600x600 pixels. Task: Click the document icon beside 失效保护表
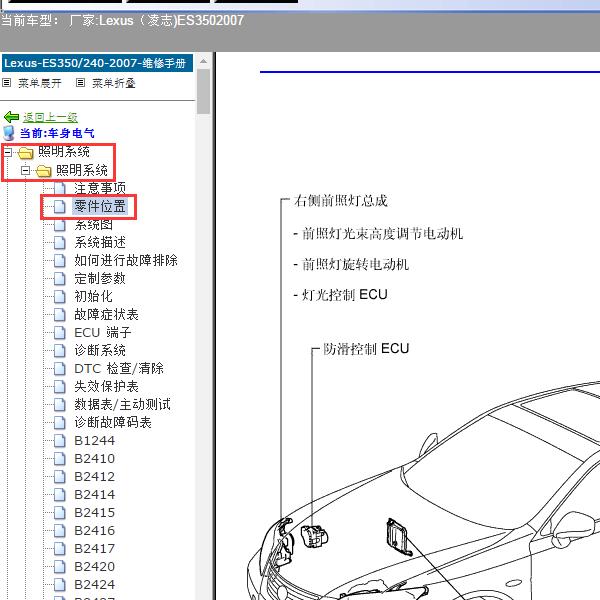click(60, 386)
